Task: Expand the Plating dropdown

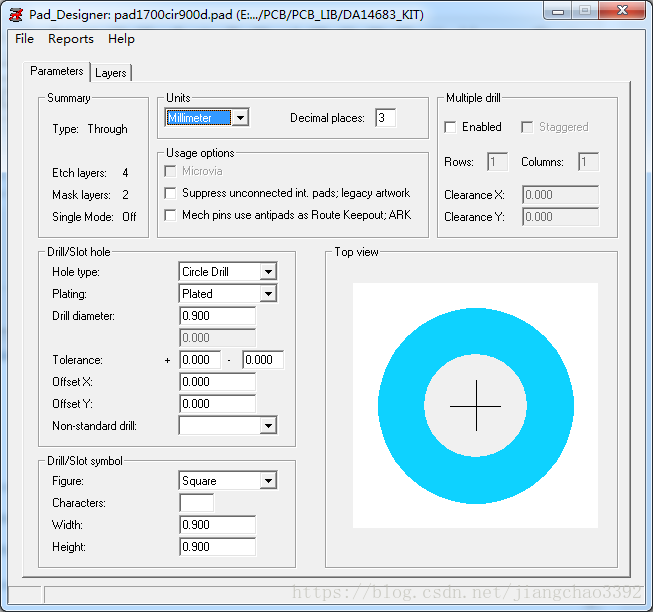Action: pyautogui.click(x=267, y=294)
